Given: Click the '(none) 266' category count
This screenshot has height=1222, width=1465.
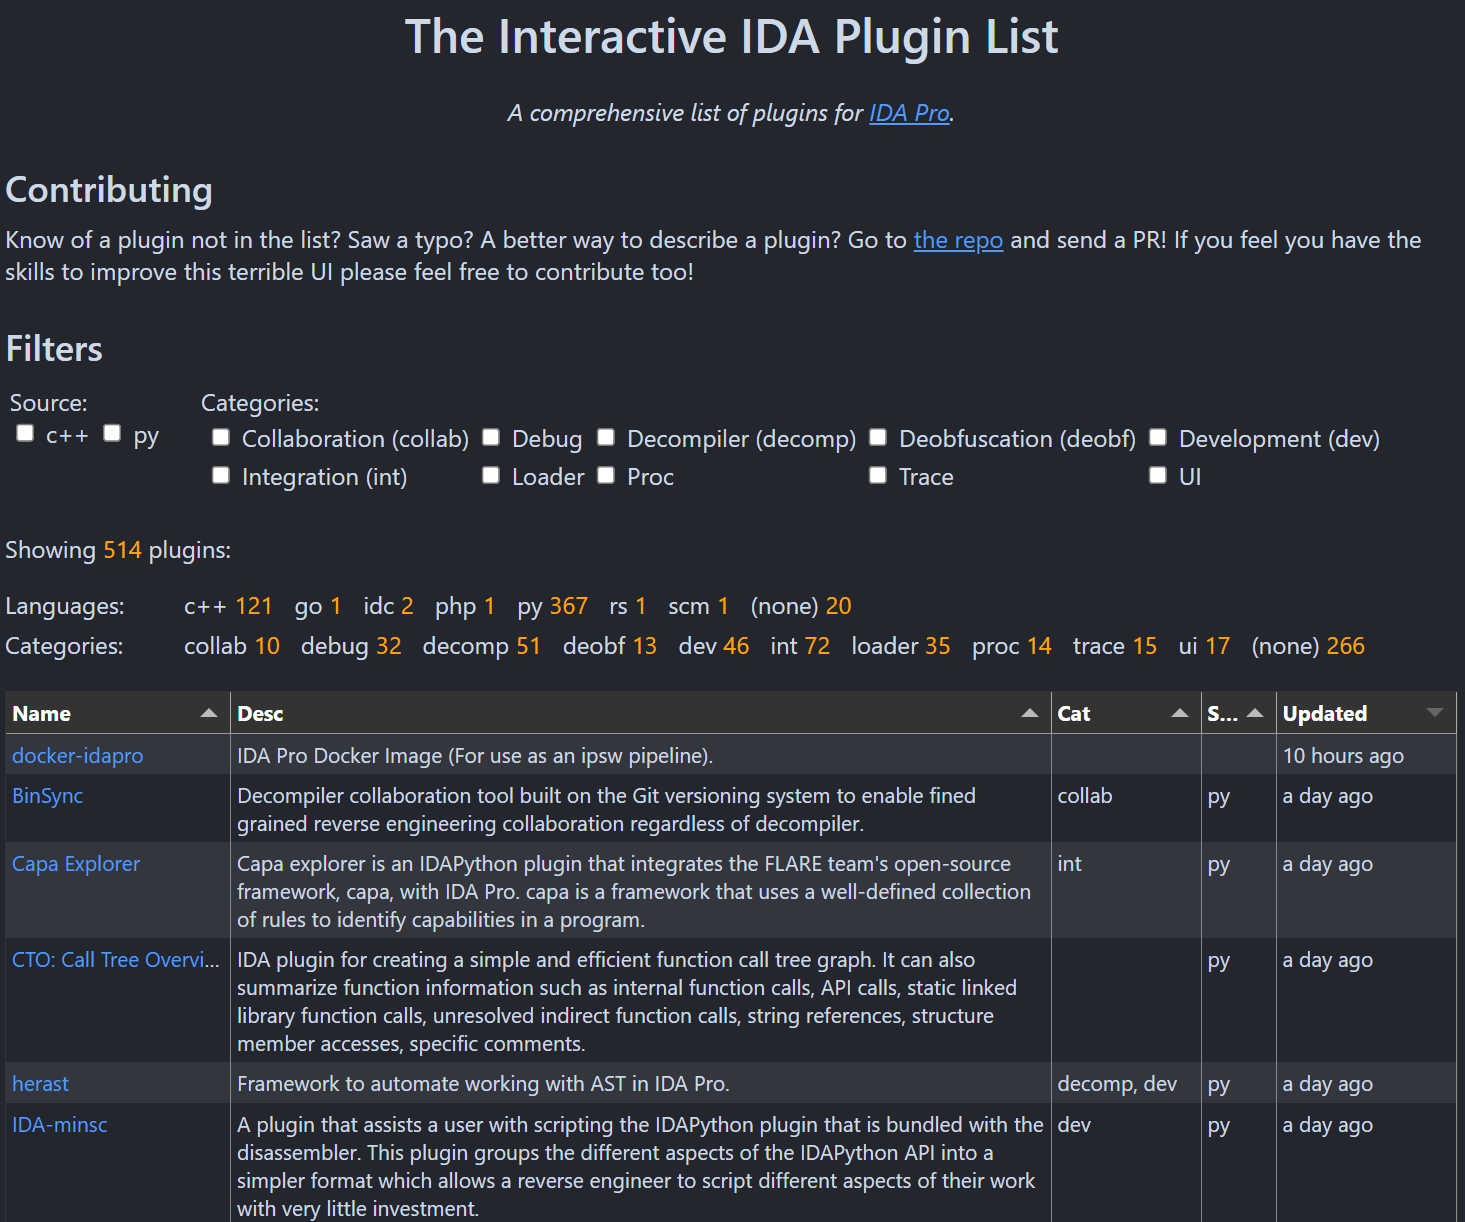Looking at the screenshot, I should pyautogui.click(x=1308, y=646).
